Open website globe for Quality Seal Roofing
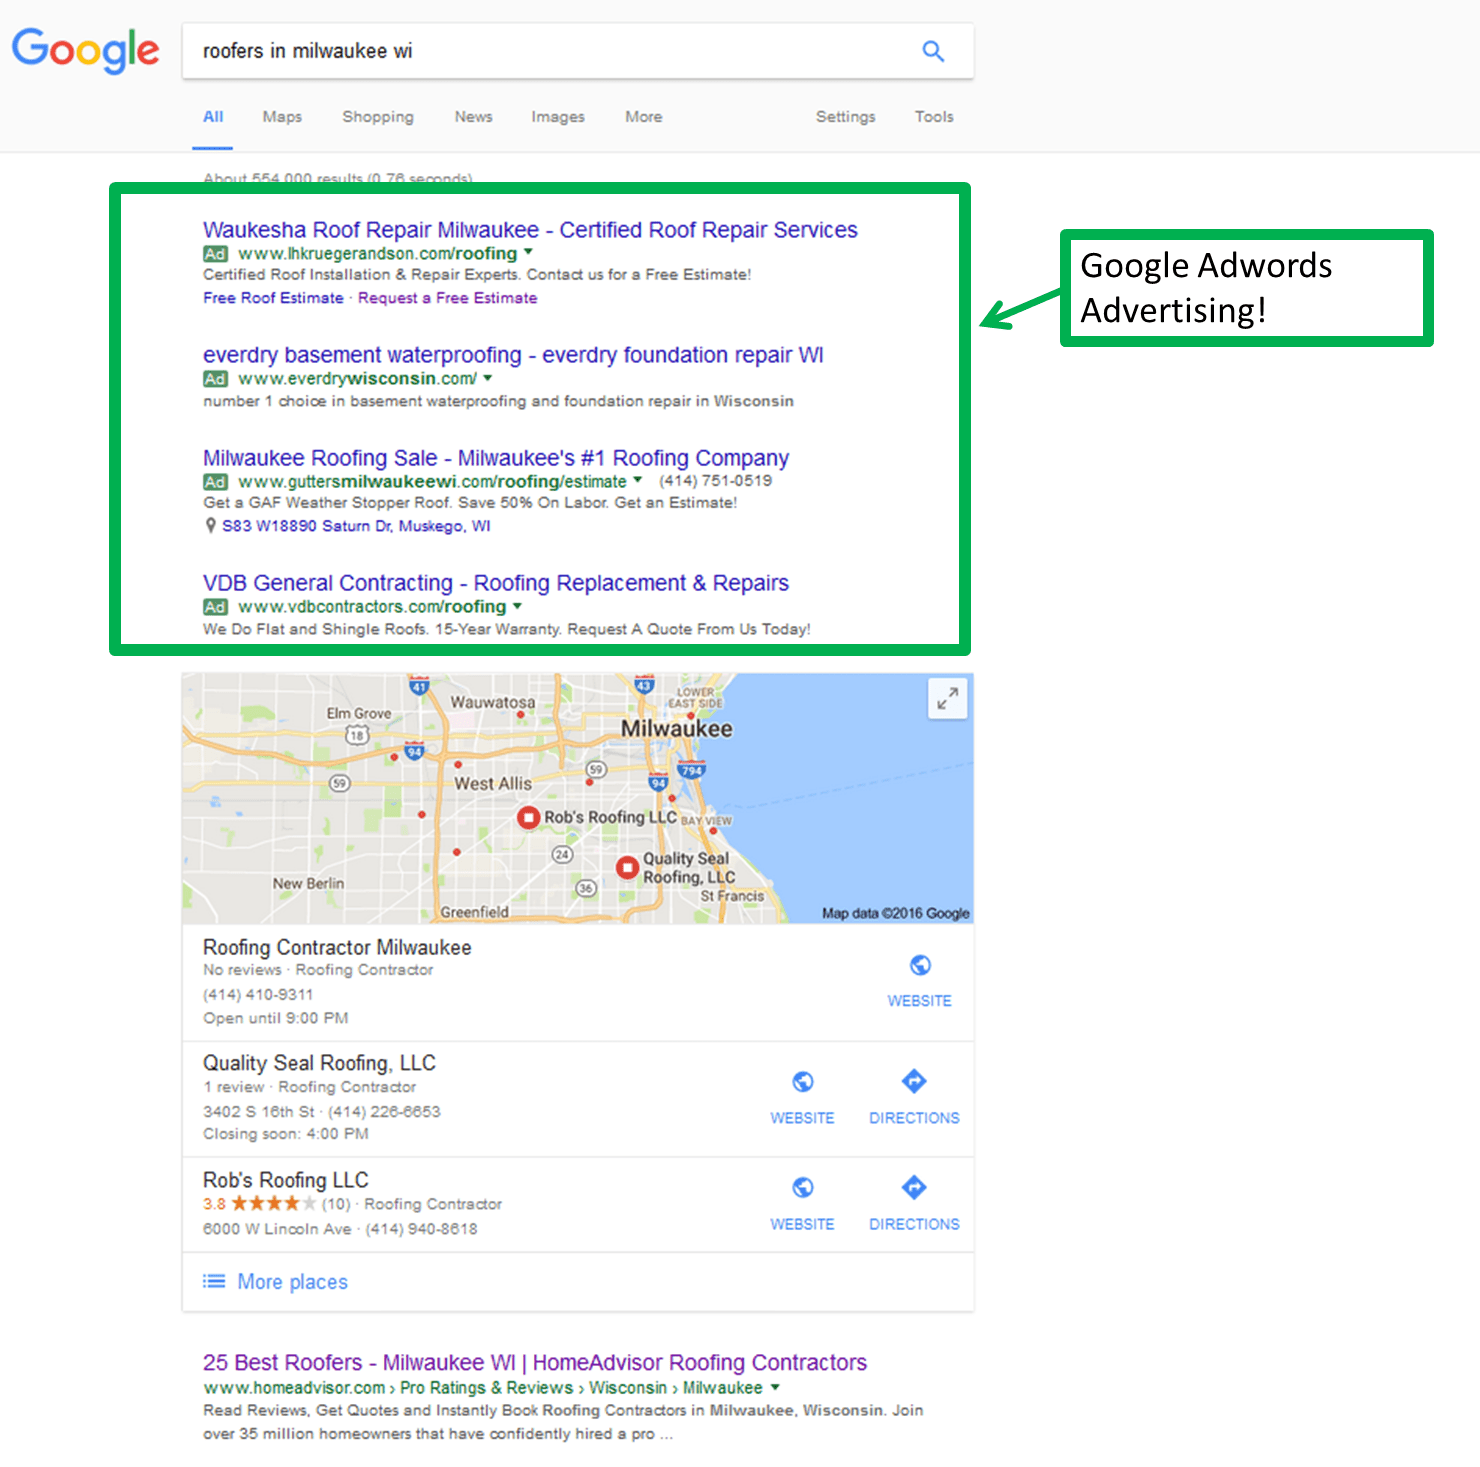 802,1082
